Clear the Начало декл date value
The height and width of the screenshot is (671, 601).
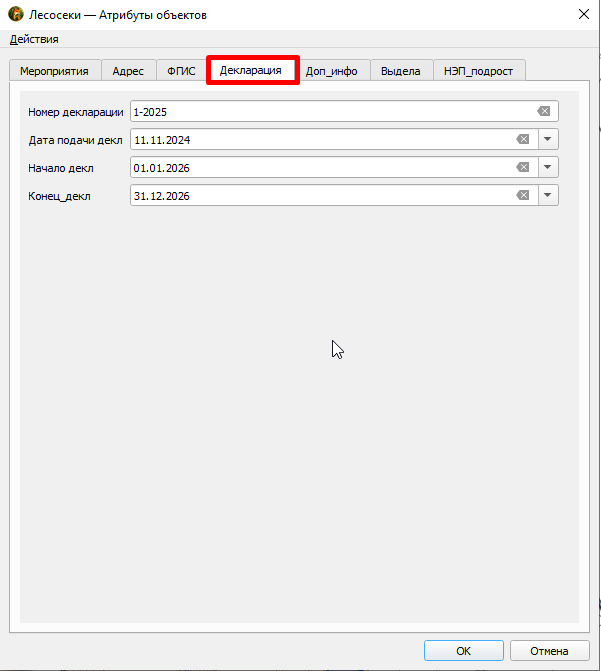click(x=523, y=167)
